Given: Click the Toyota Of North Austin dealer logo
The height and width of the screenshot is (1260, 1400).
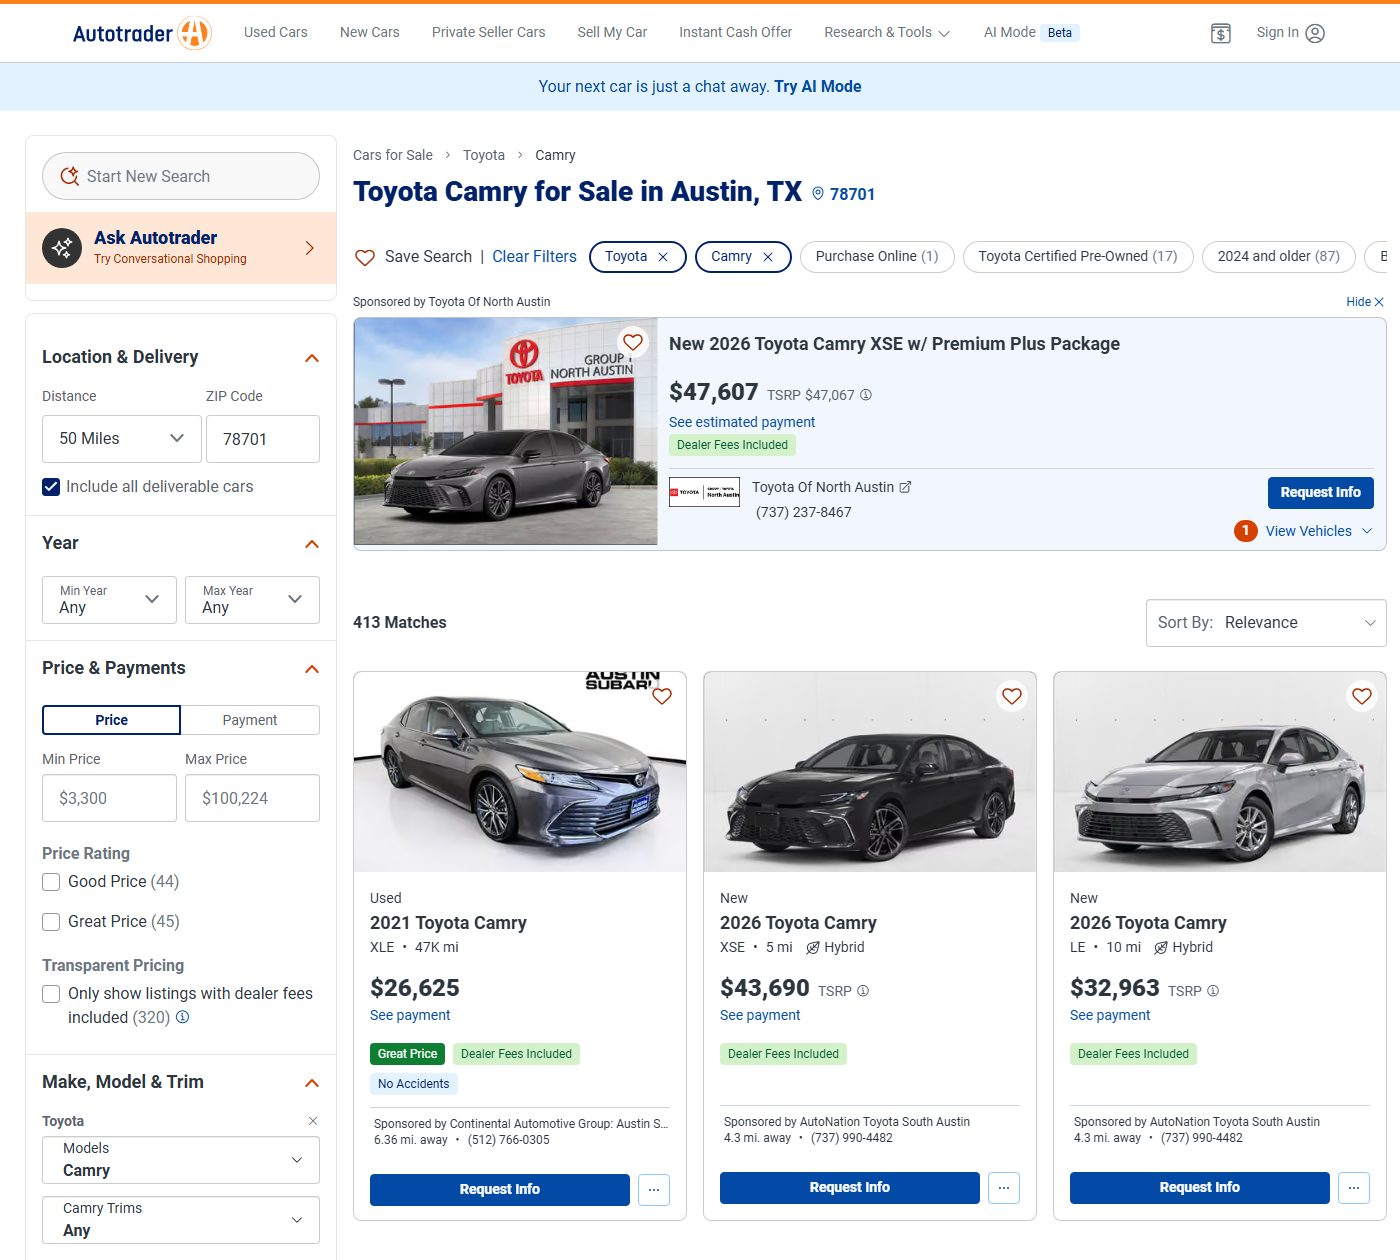Looking at the screenshot, I should tap(705, 492).
